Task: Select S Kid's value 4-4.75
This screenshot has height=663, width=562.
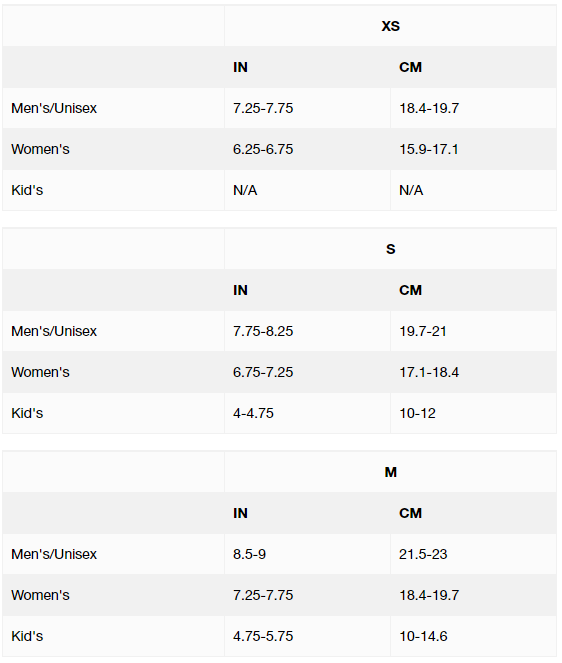Action: (253, 413)
